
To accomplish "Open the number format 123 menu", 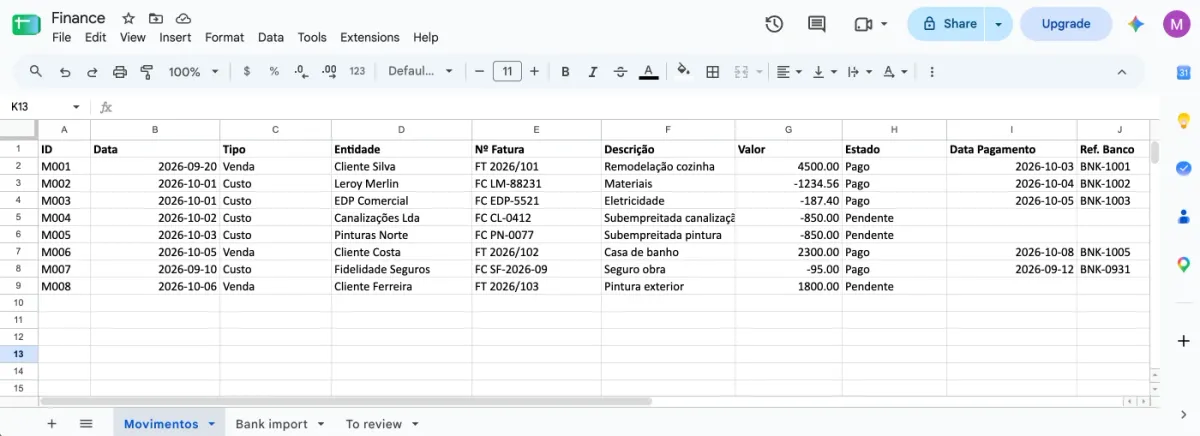I will [357, 72].
